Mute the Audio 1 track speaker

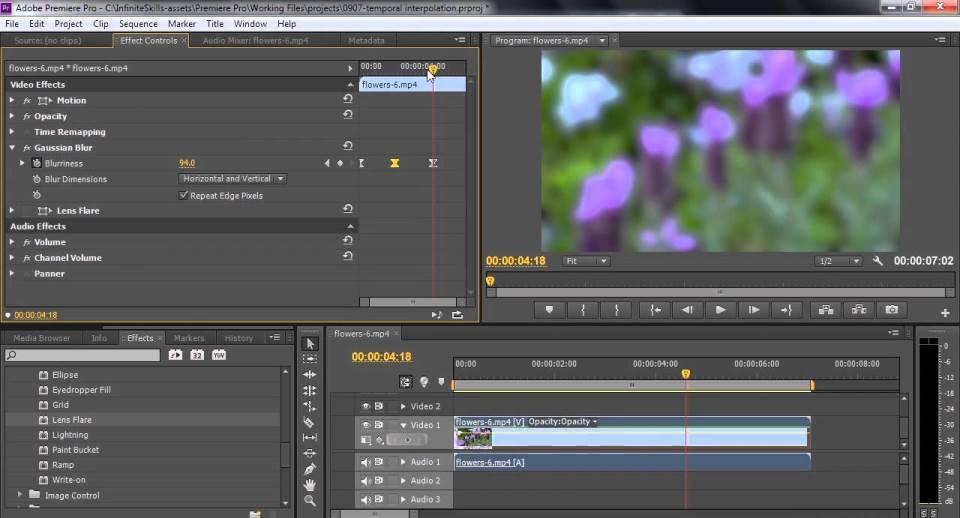[x=365, y=462]
